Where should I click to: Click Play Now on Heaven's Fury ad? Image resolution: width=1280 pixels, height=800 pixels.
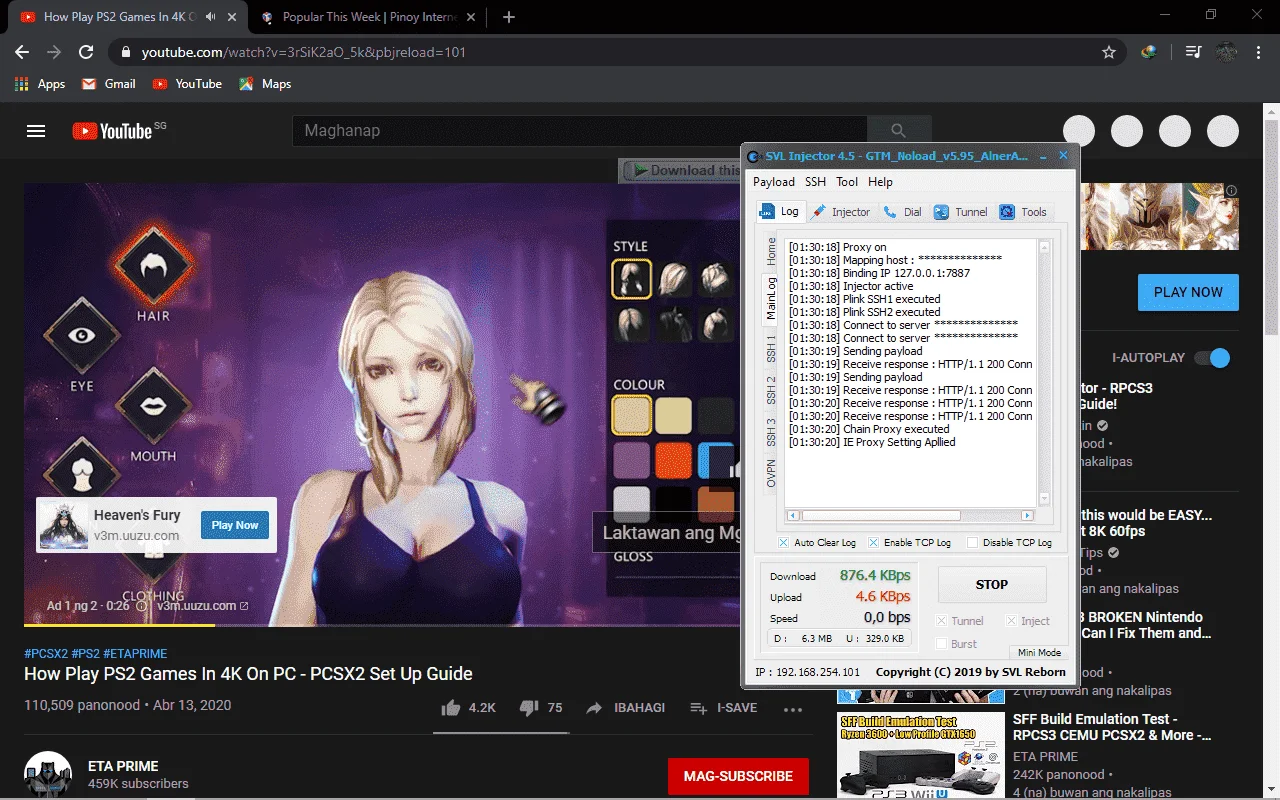(x=235, y=525)
